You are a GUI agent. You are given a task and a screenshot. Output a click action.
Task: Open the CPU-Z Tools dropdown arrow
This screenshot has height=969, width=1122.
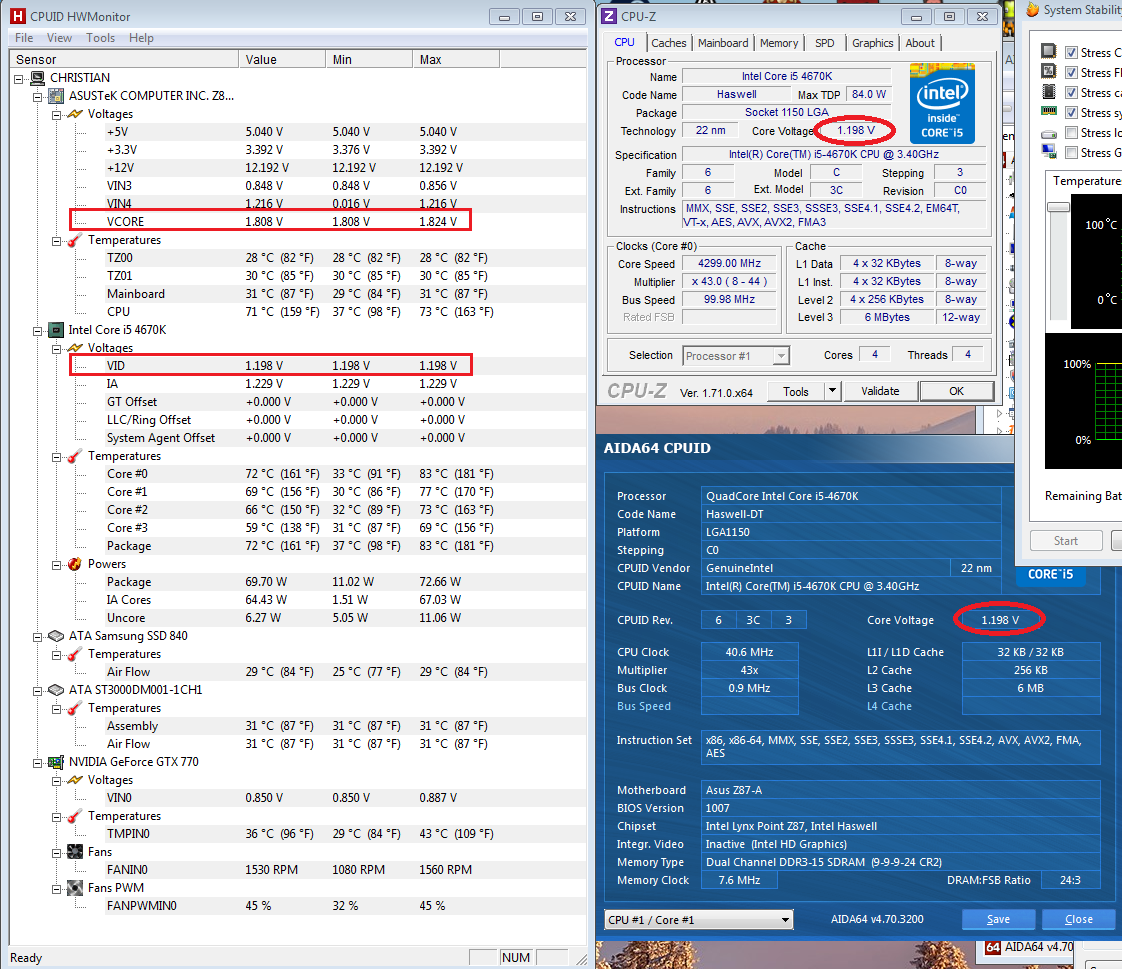tap(831, 391)
